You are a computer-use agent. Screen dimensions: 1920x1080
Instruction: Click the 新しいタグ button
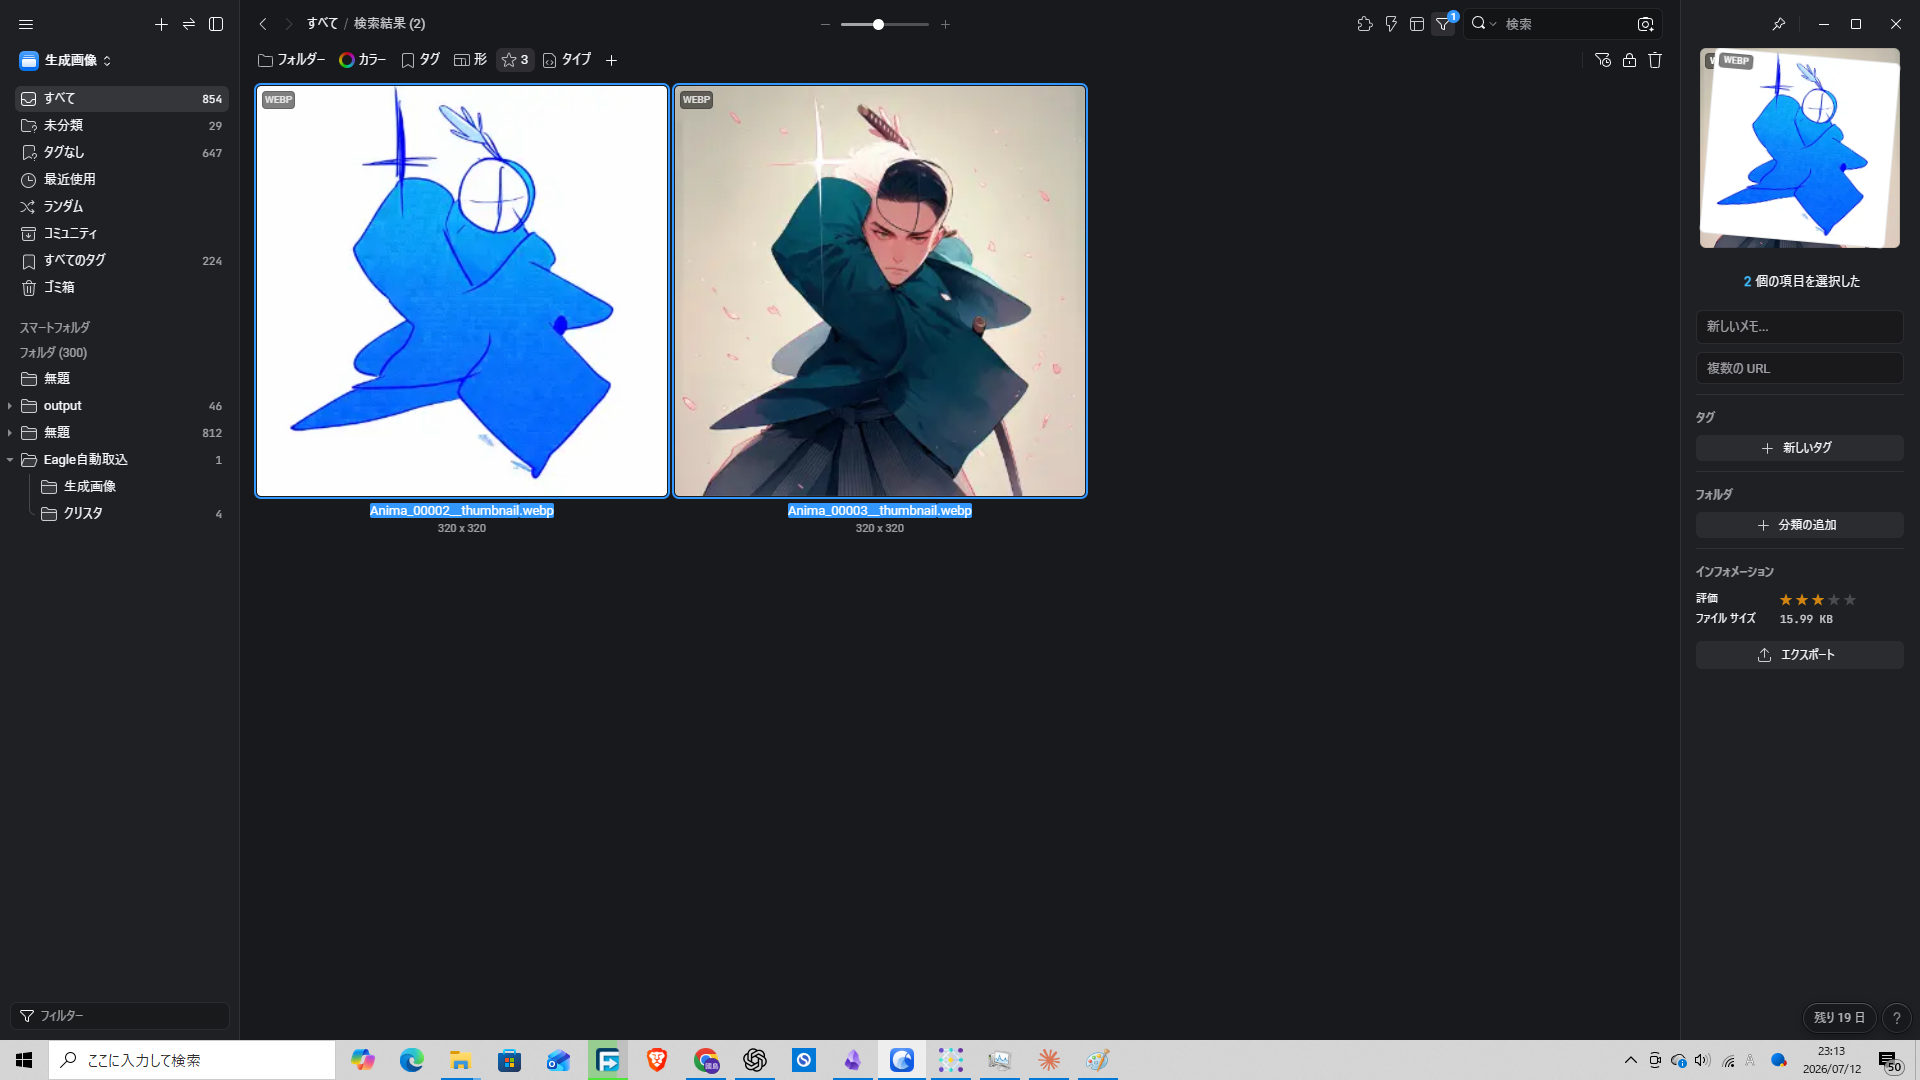[1799, 448]
